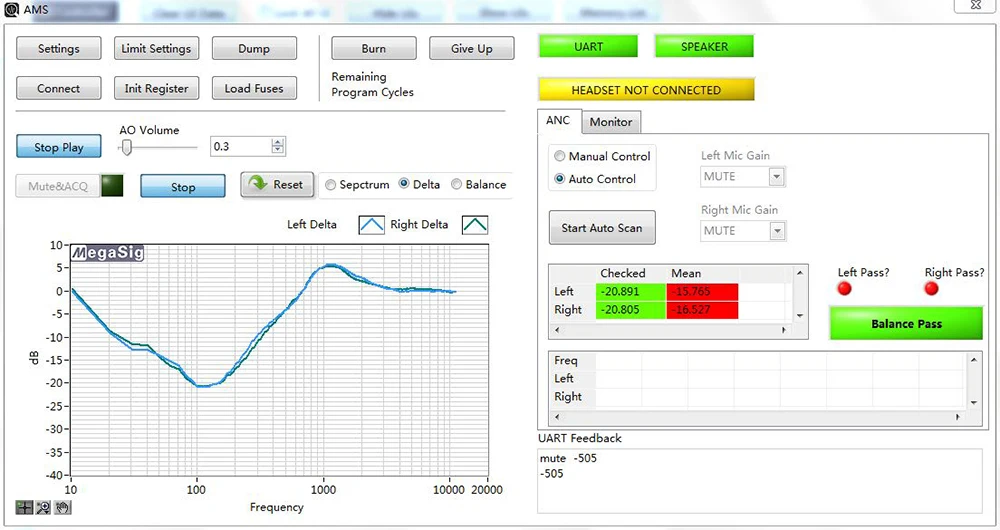Image resolution: width=1000 pixels, height=530 pixels.
Task: Select the graph pan hand tool
Action: [61, 507]
